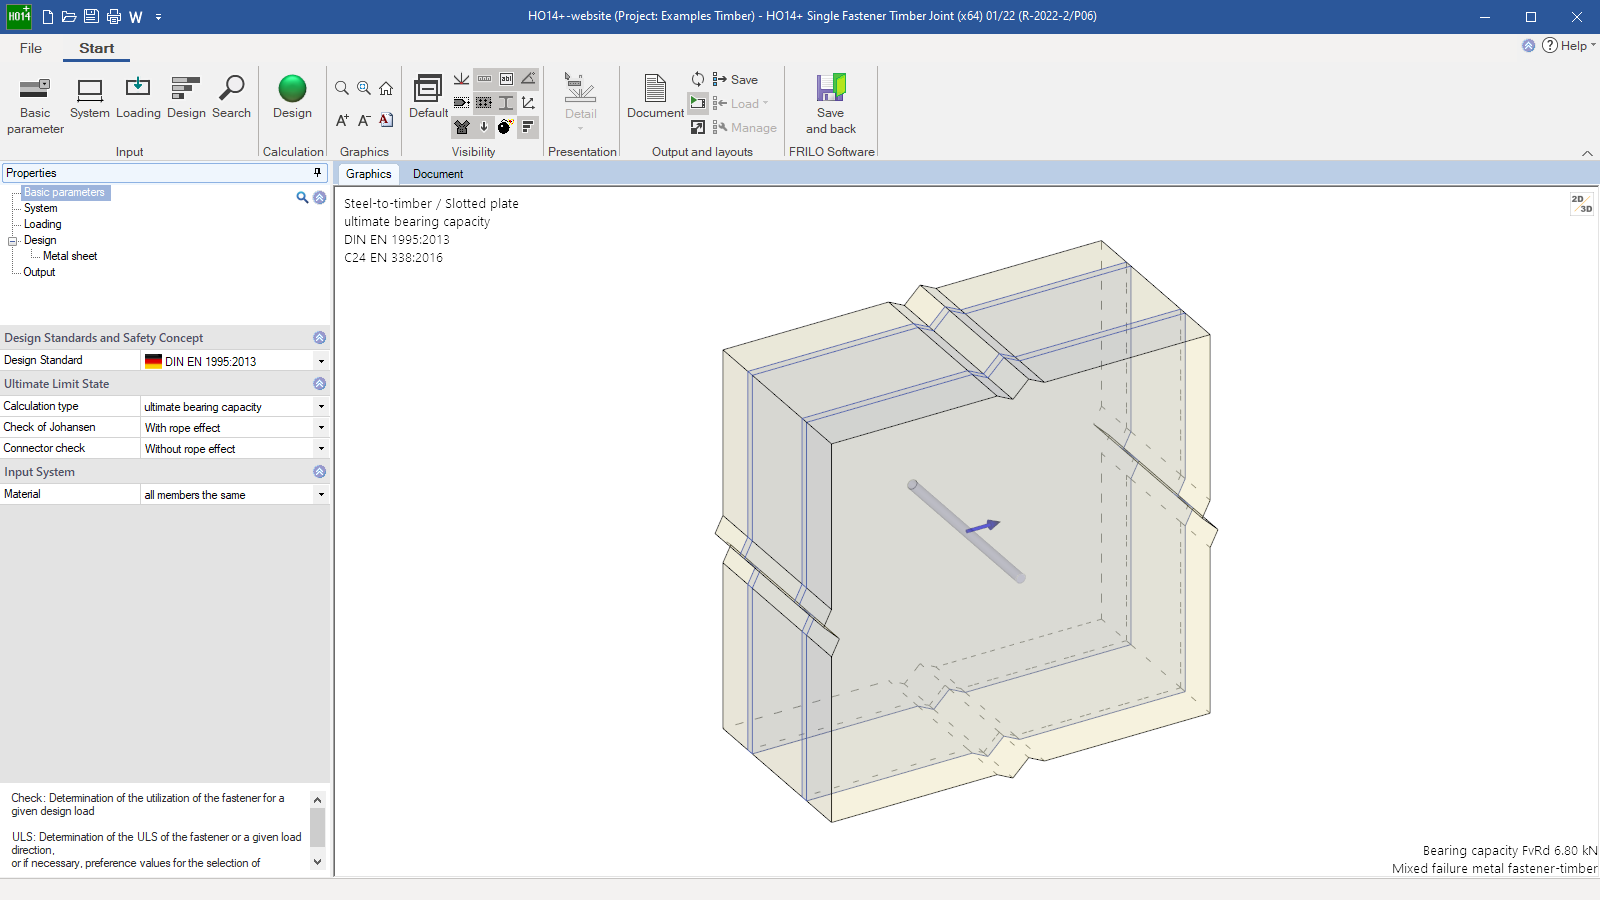
Task: Toggle the I-beam section visibility
Action: [506, 103]
